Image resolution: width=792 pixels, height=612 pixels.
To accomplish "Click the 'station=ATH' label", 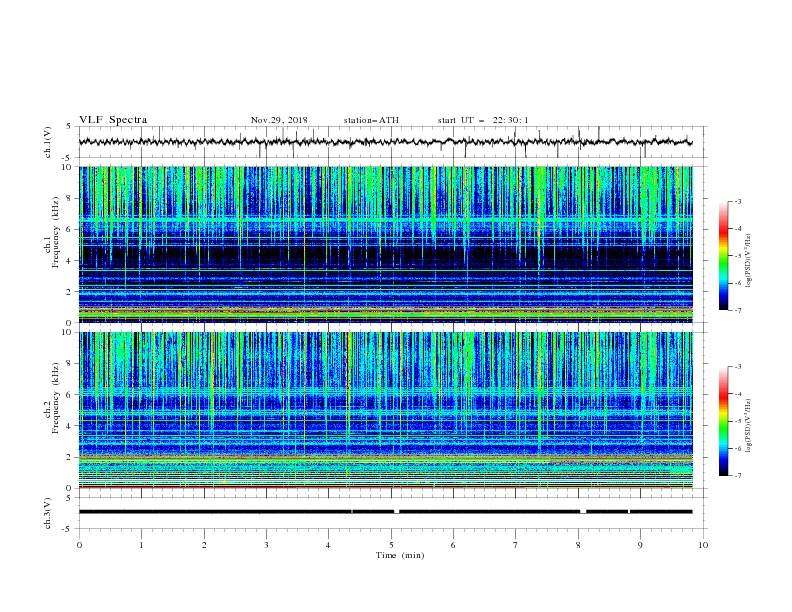I will [x=371, y=120].
